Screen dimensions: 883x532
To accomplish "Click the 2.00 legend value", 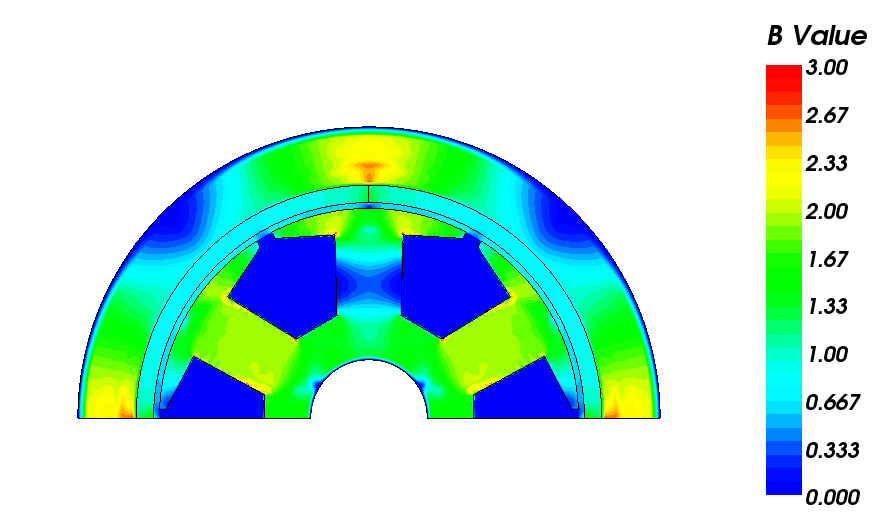I will tap(826, 211).
